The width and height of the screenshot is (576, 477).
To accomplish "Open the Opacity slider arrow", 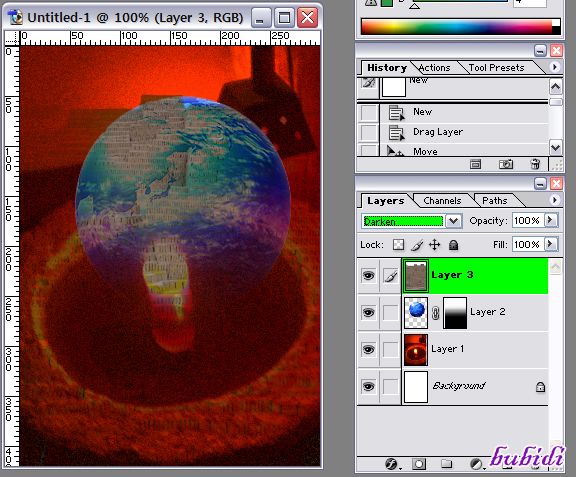I will pos(550,220).
